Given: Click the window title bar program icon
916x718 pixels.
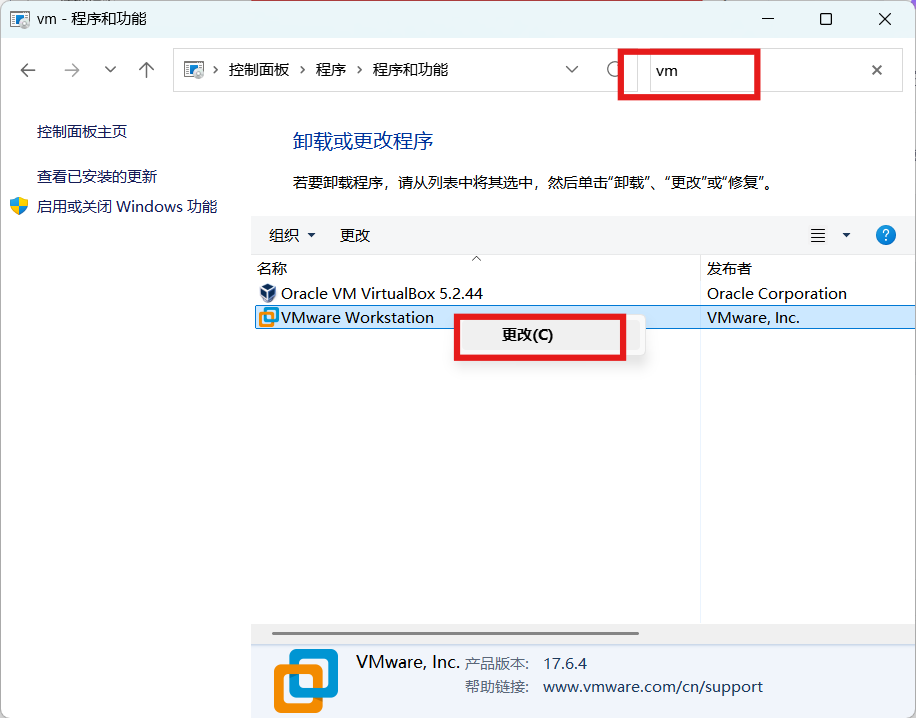Looking at the screenshot, I should pos(20,19).
